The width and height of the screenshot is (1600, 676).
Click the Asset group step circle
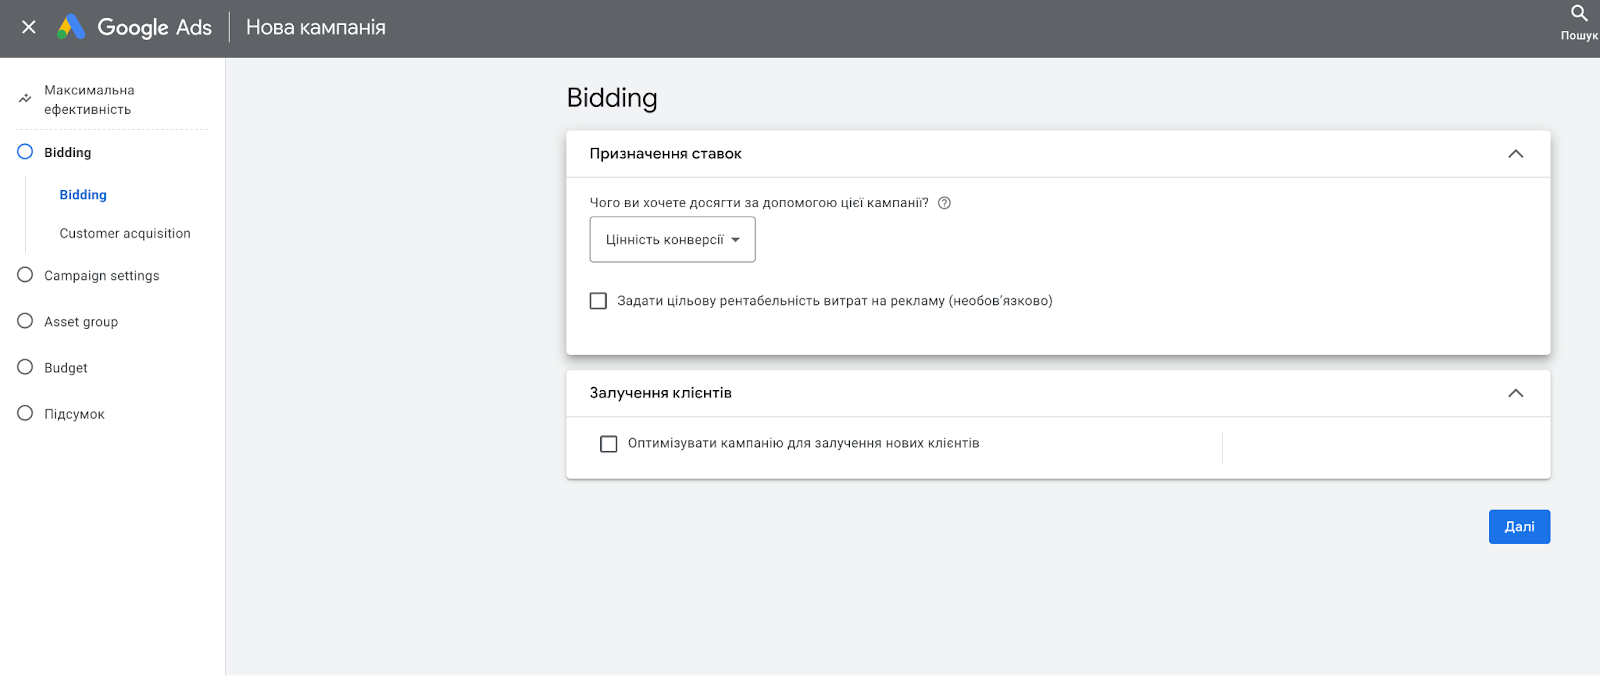pos(25,321)
